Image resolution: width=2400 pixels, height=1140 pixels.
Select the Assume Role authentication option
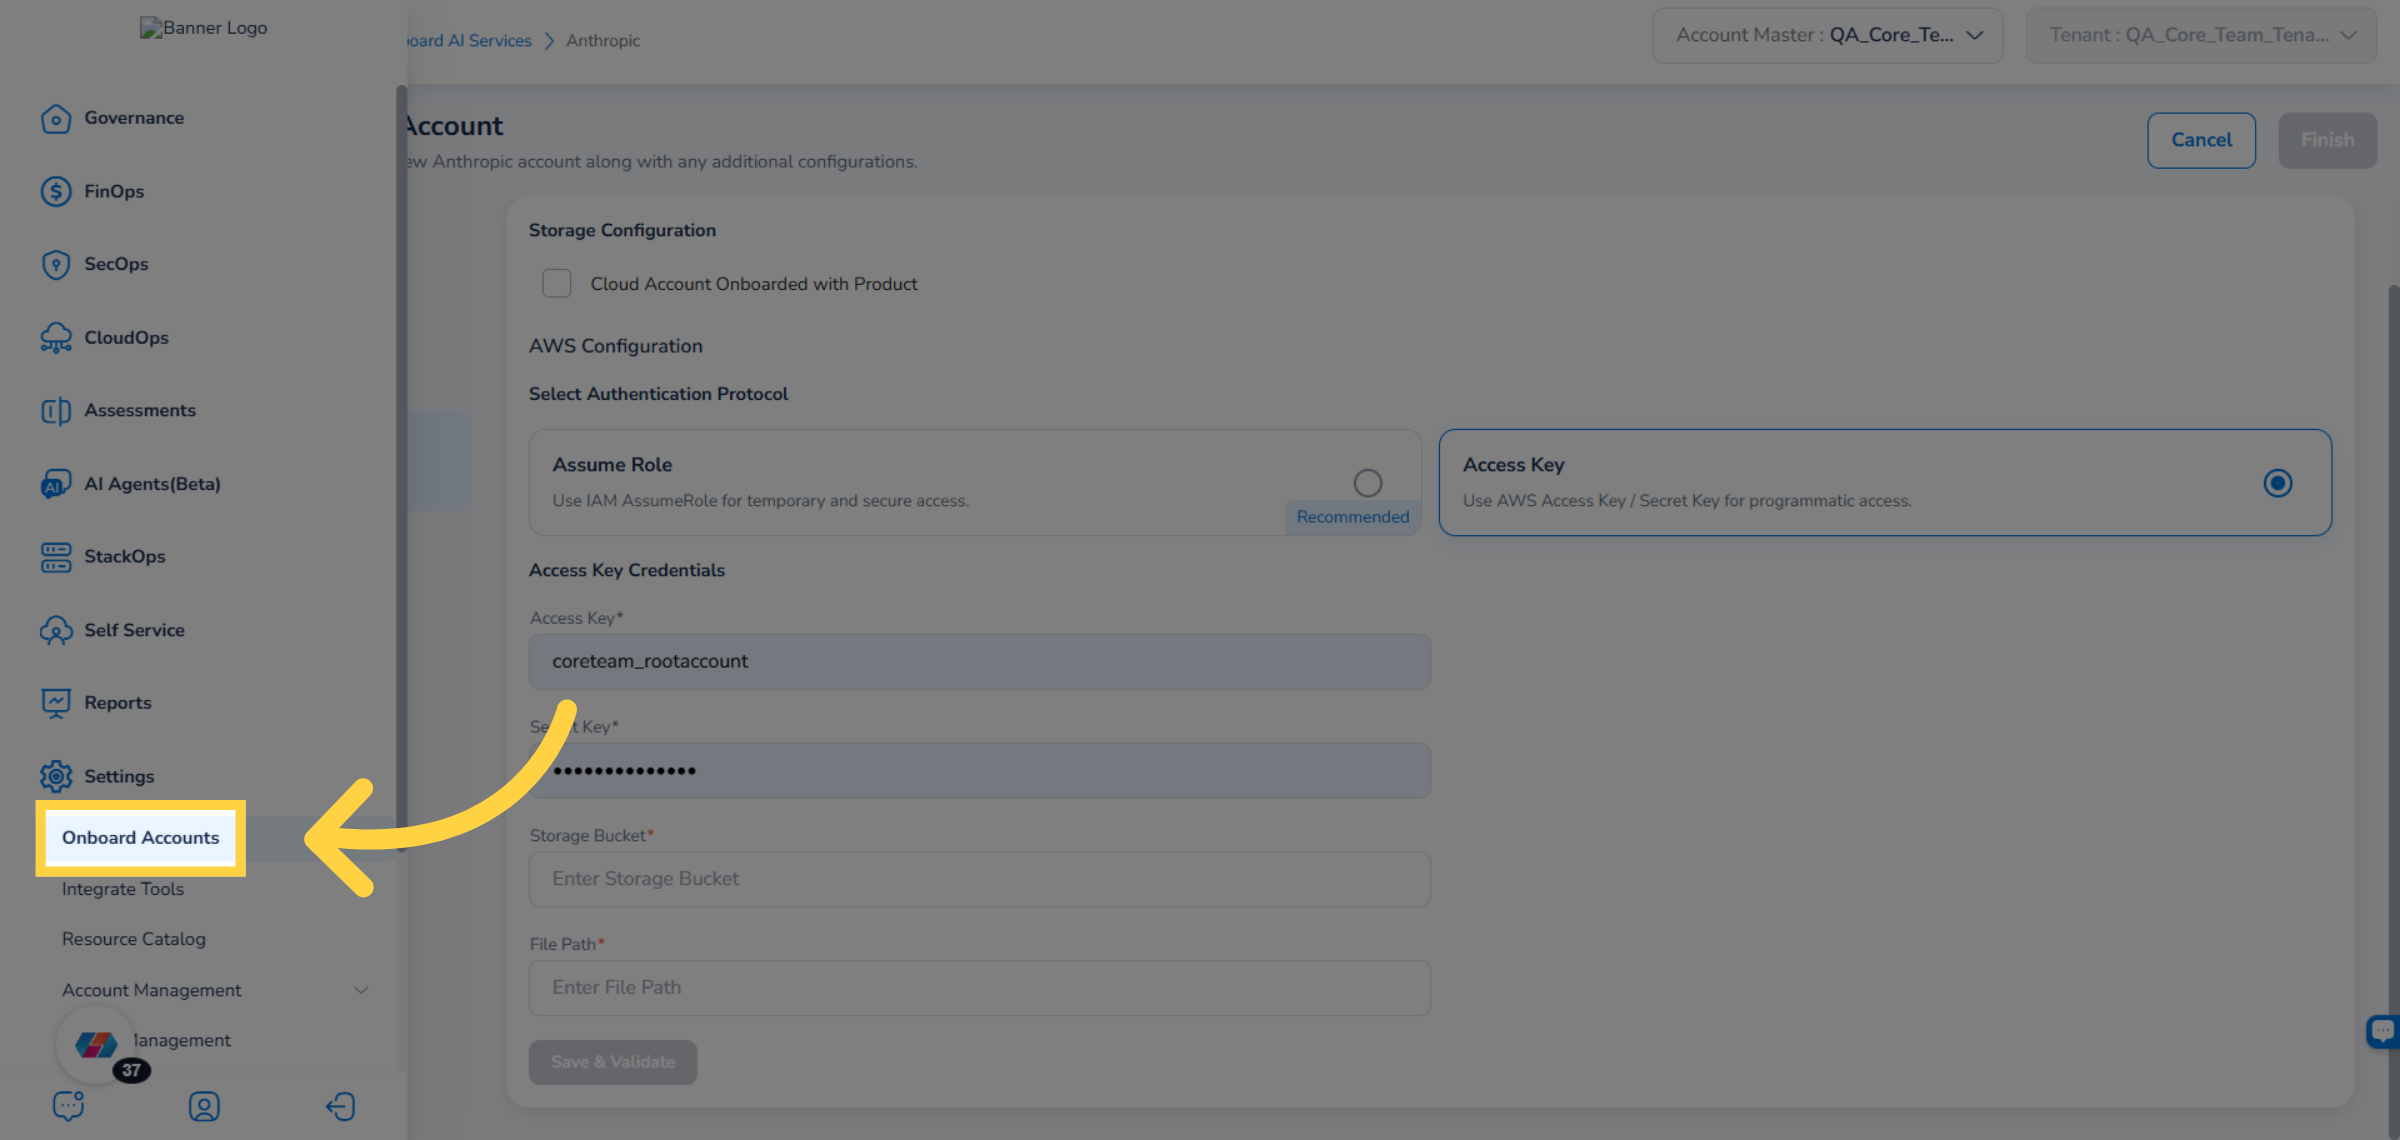(x=1367, y=482)
